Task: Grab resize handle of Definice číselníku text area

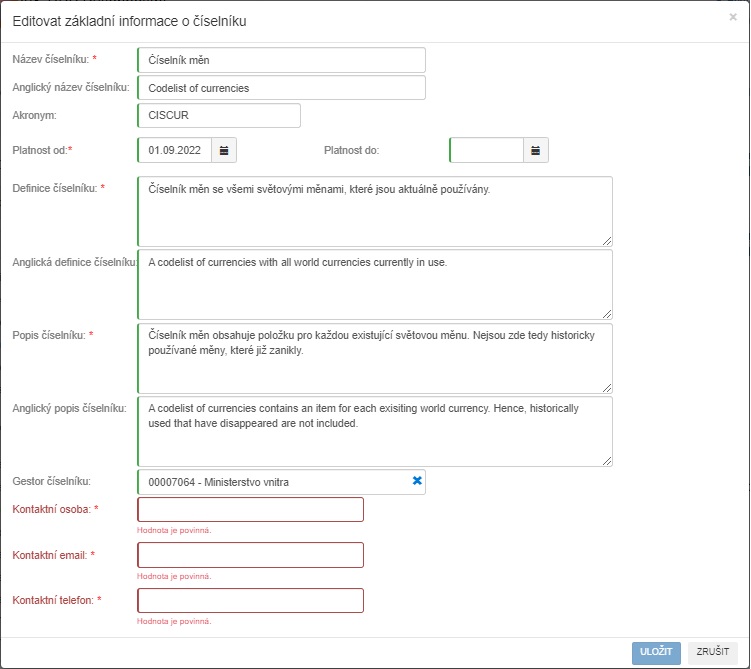Action: point(607,240)
